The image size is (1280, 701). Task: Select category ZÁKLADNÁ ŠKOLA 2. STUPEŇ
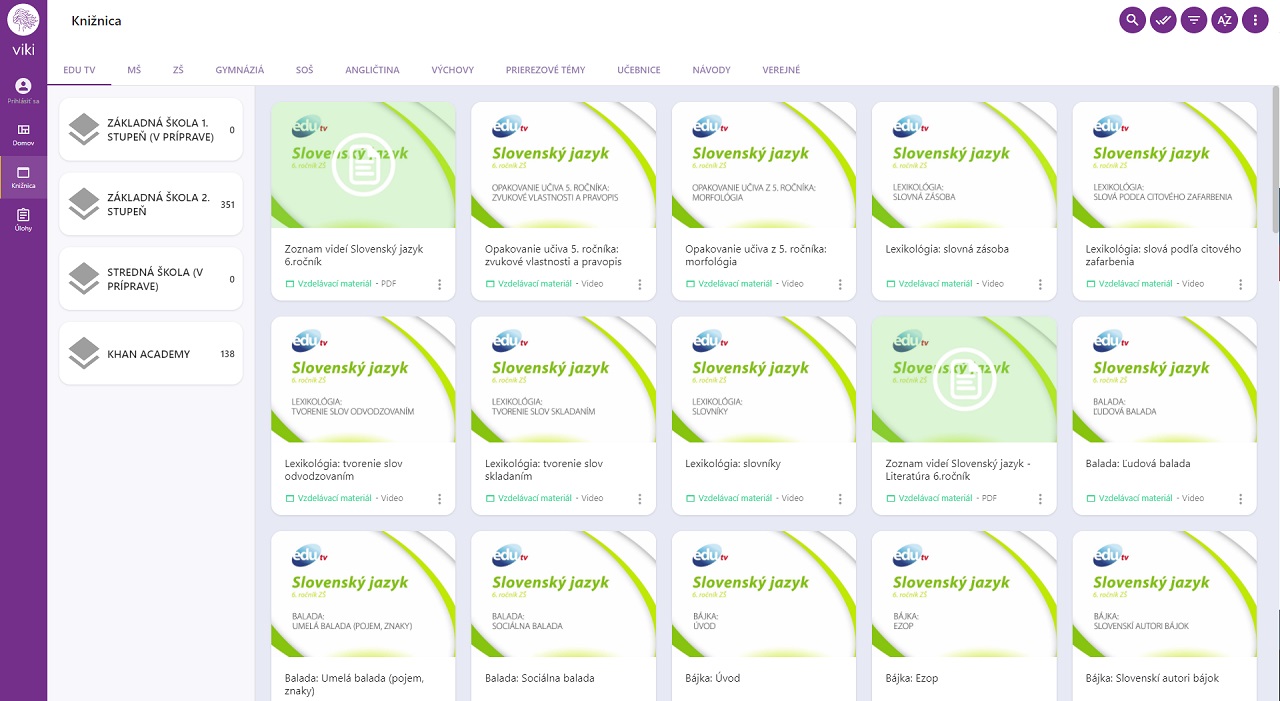coord(151,205)
